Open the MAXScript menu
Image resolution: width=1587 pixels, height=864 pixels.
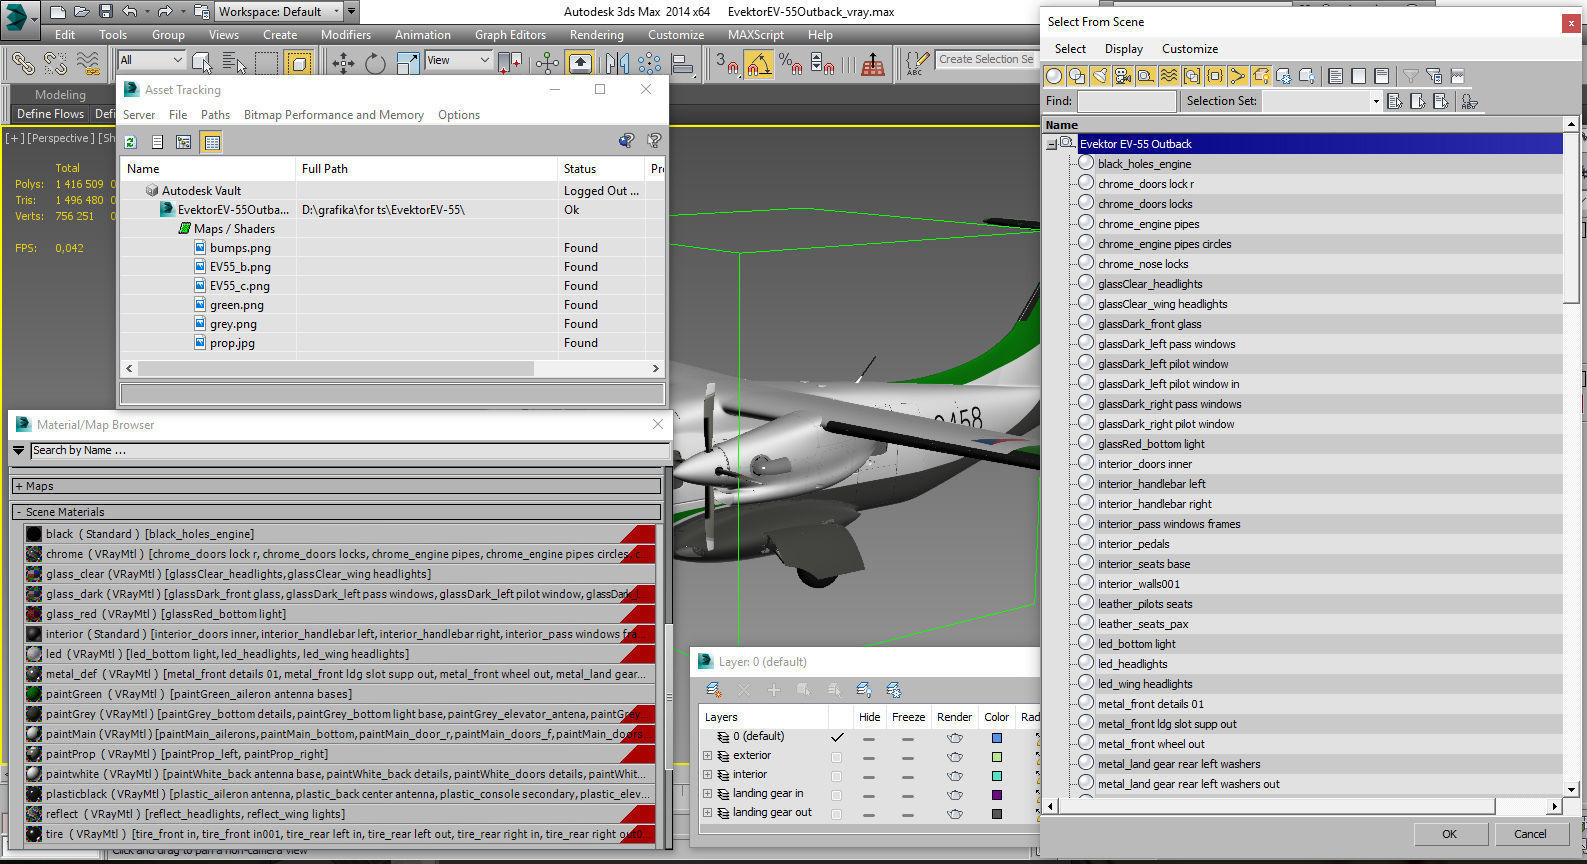tap(756, 34)
